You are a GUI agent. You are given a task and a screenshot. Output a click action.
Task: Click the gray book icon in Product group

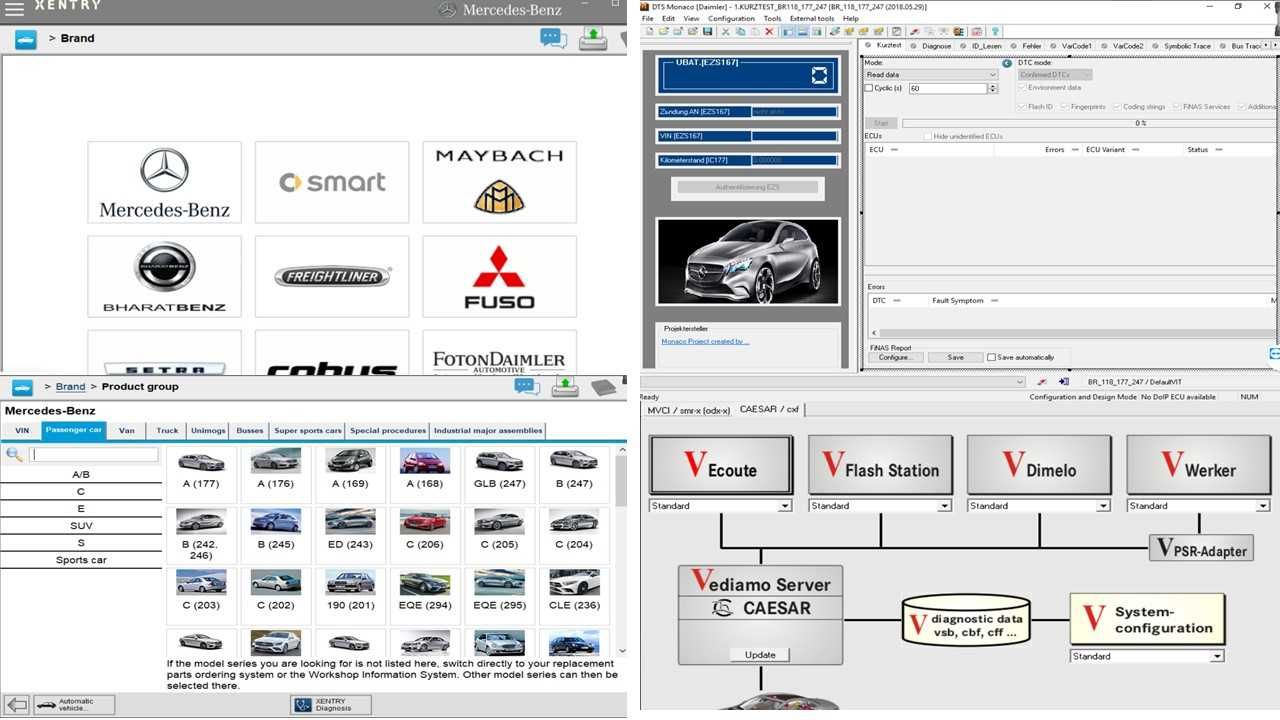pyautogui.click(x=603, y=387)
